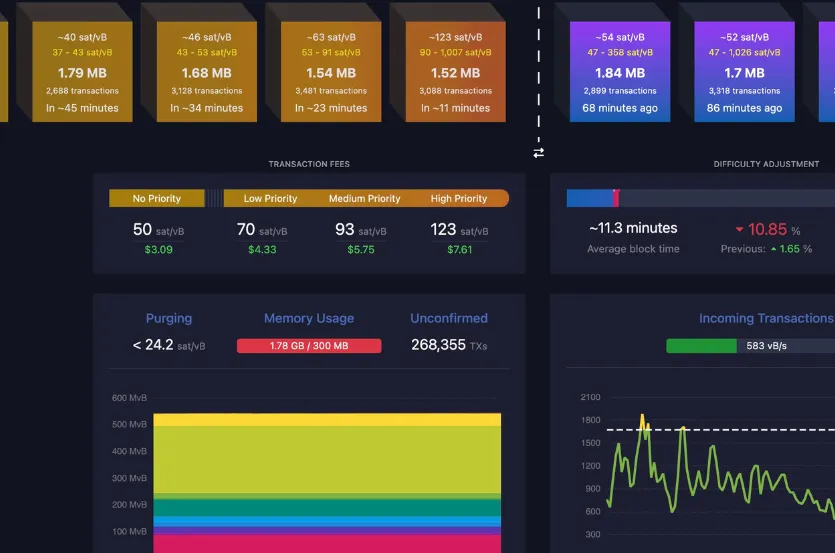Click the 70 sat/vB low priority fee

coord(261,230)
